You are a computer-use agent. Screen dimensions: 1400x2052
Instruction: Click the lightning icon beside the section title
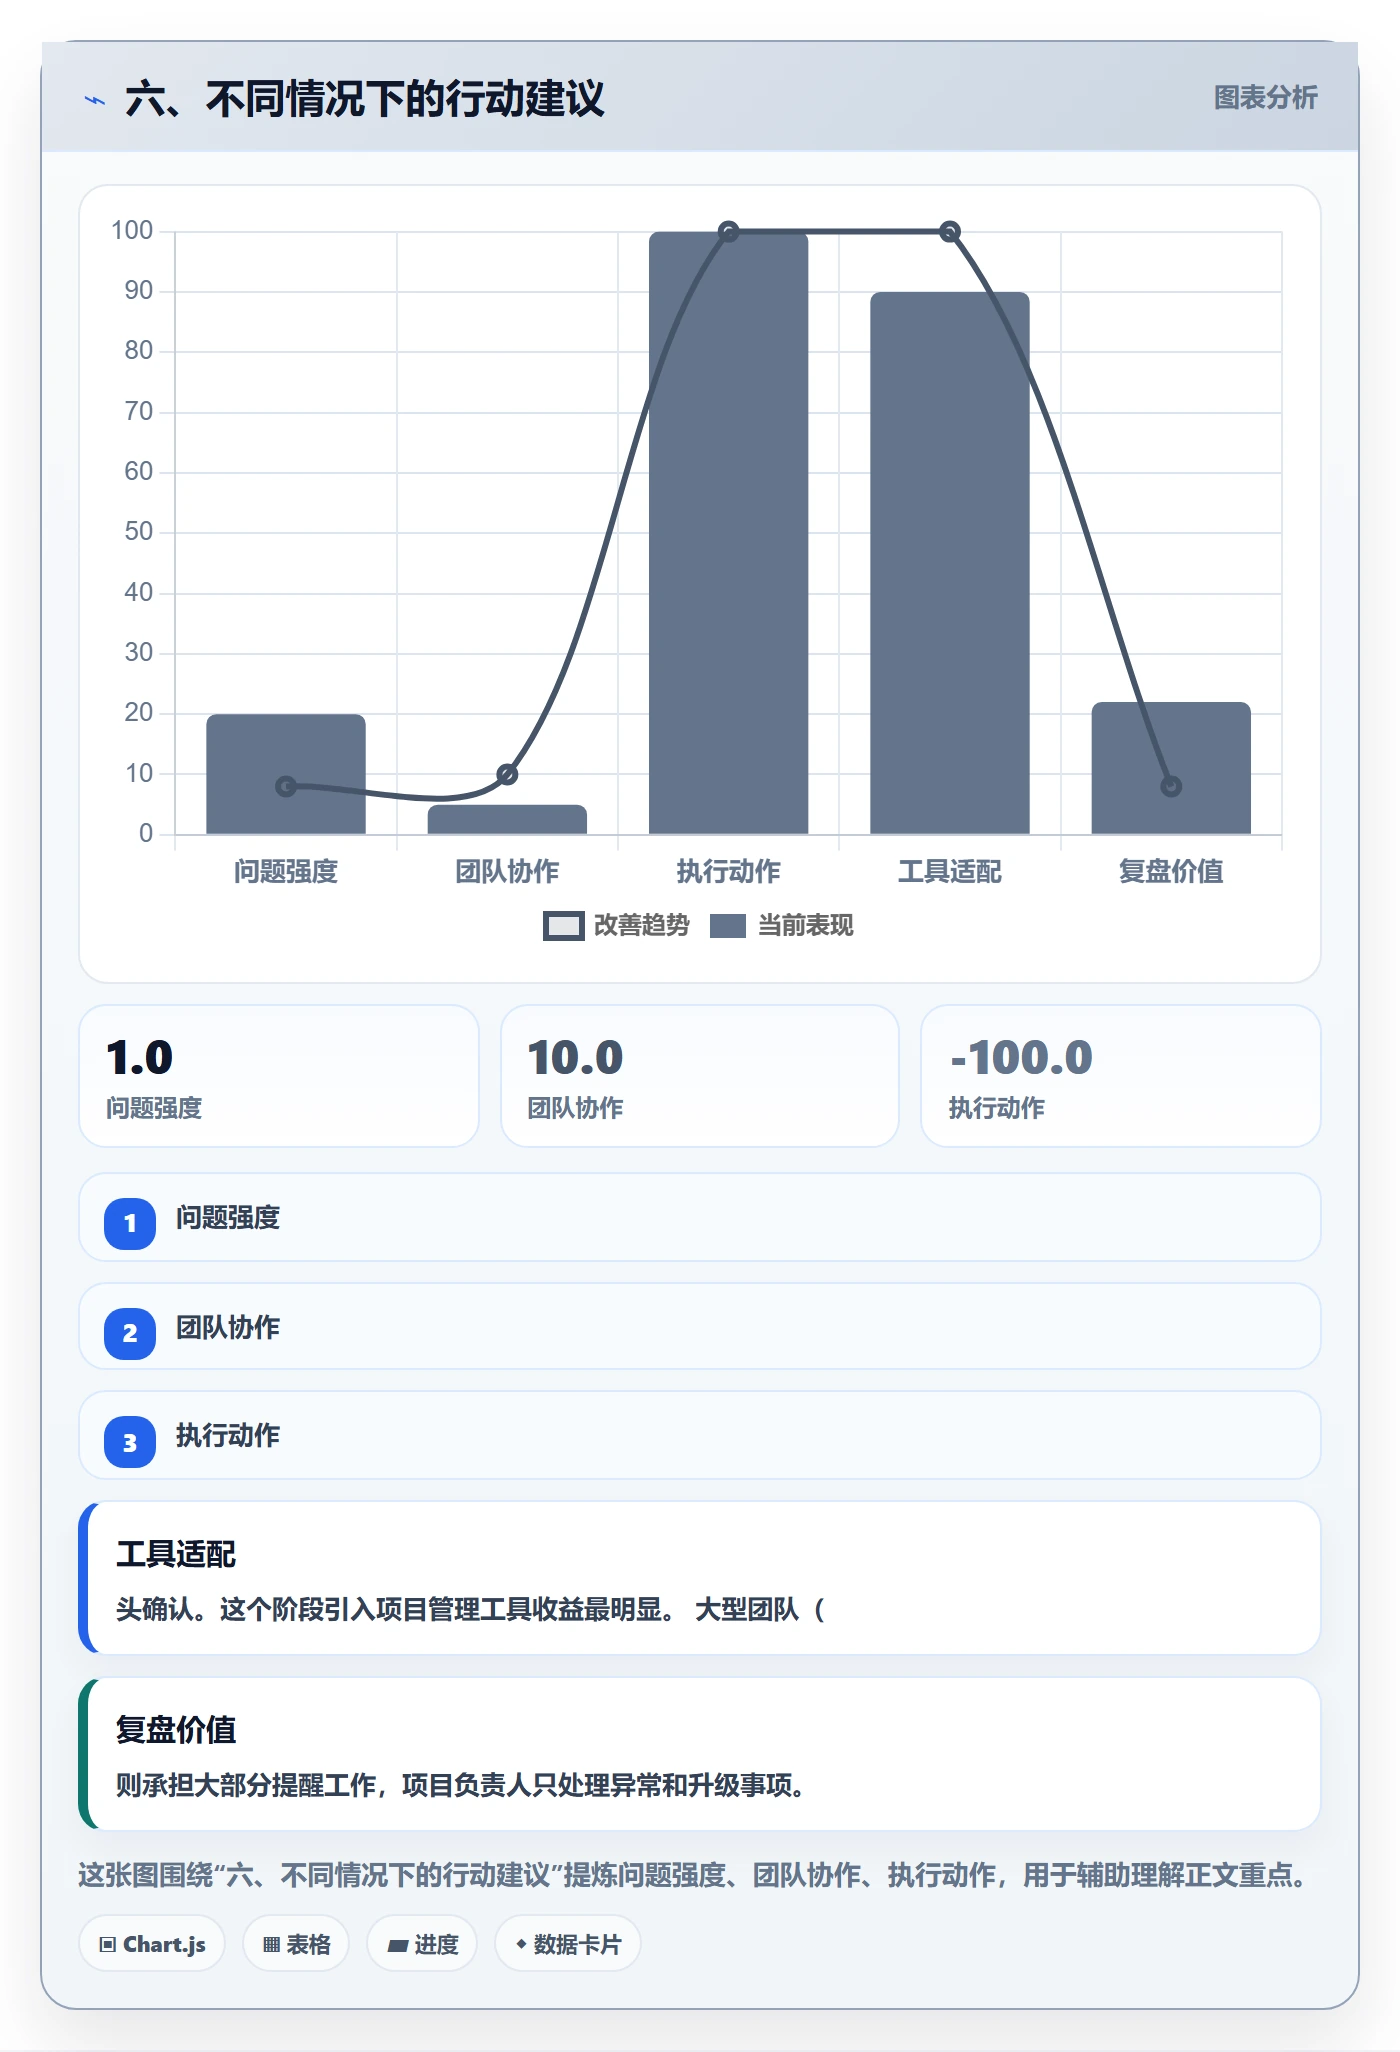(95, 100)
